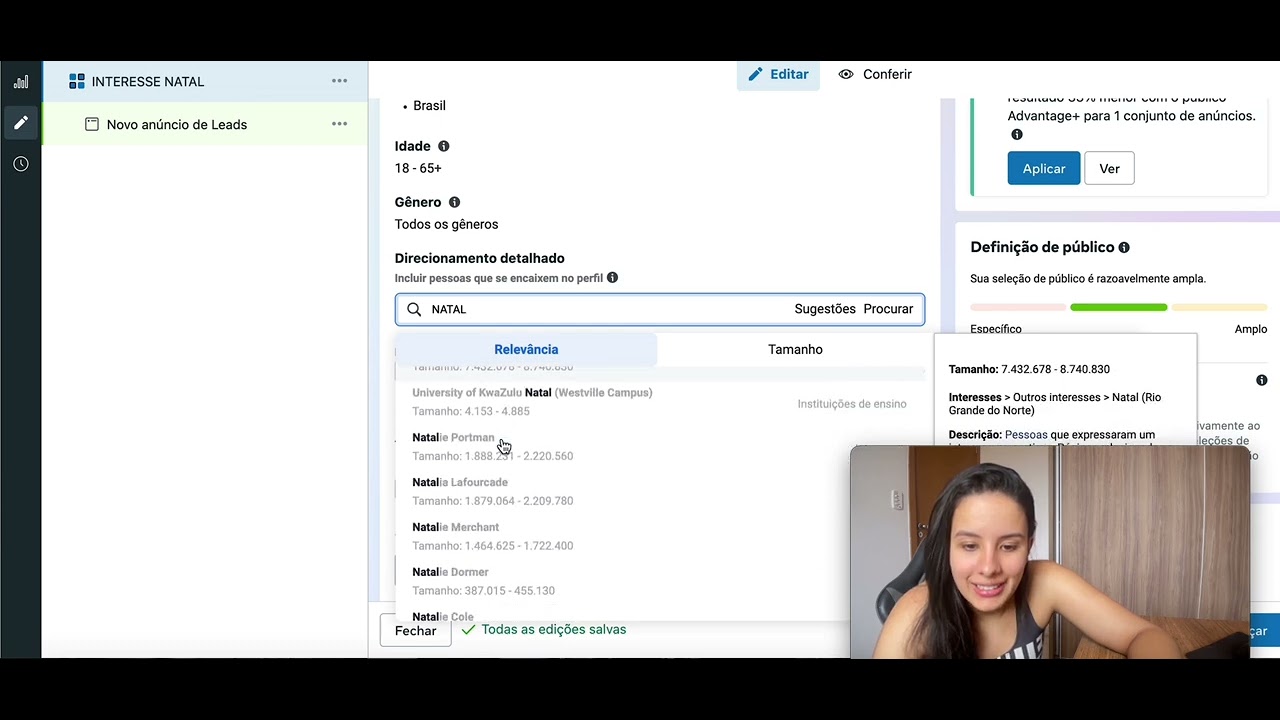The width and height of the screenshot is (1280, 720).
Task: Click the INTERESSE NATAL ad set grid icon
Action: pos(77,82)
